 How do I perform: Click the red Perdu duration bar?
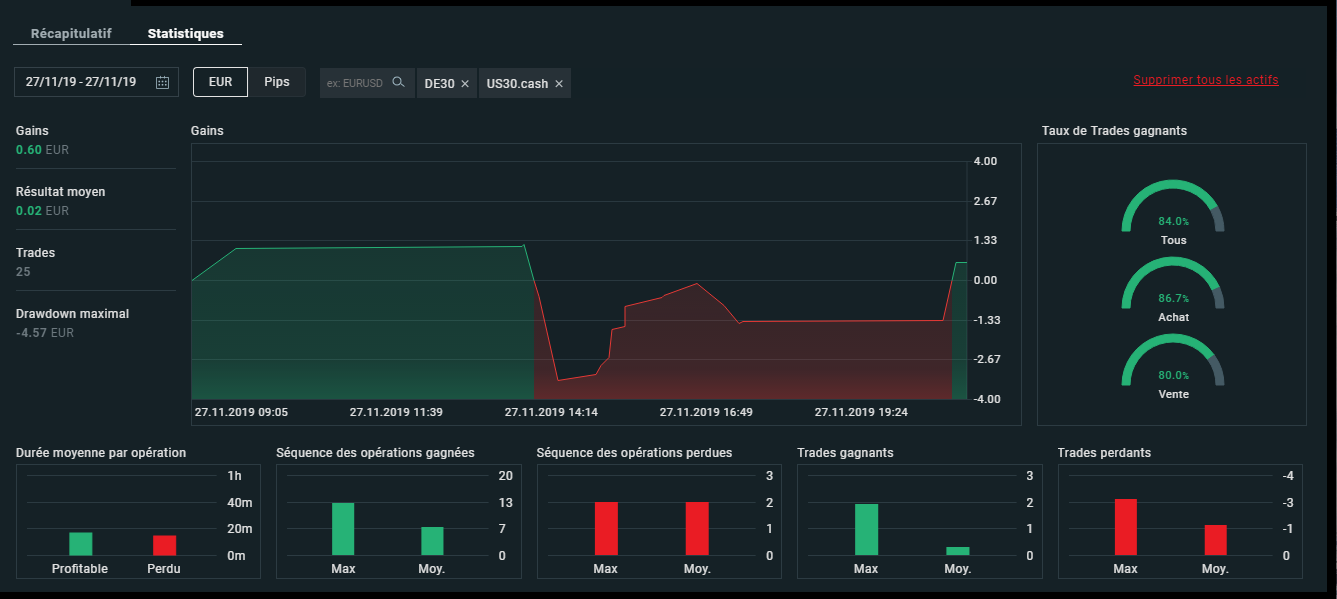coord(164,545)
